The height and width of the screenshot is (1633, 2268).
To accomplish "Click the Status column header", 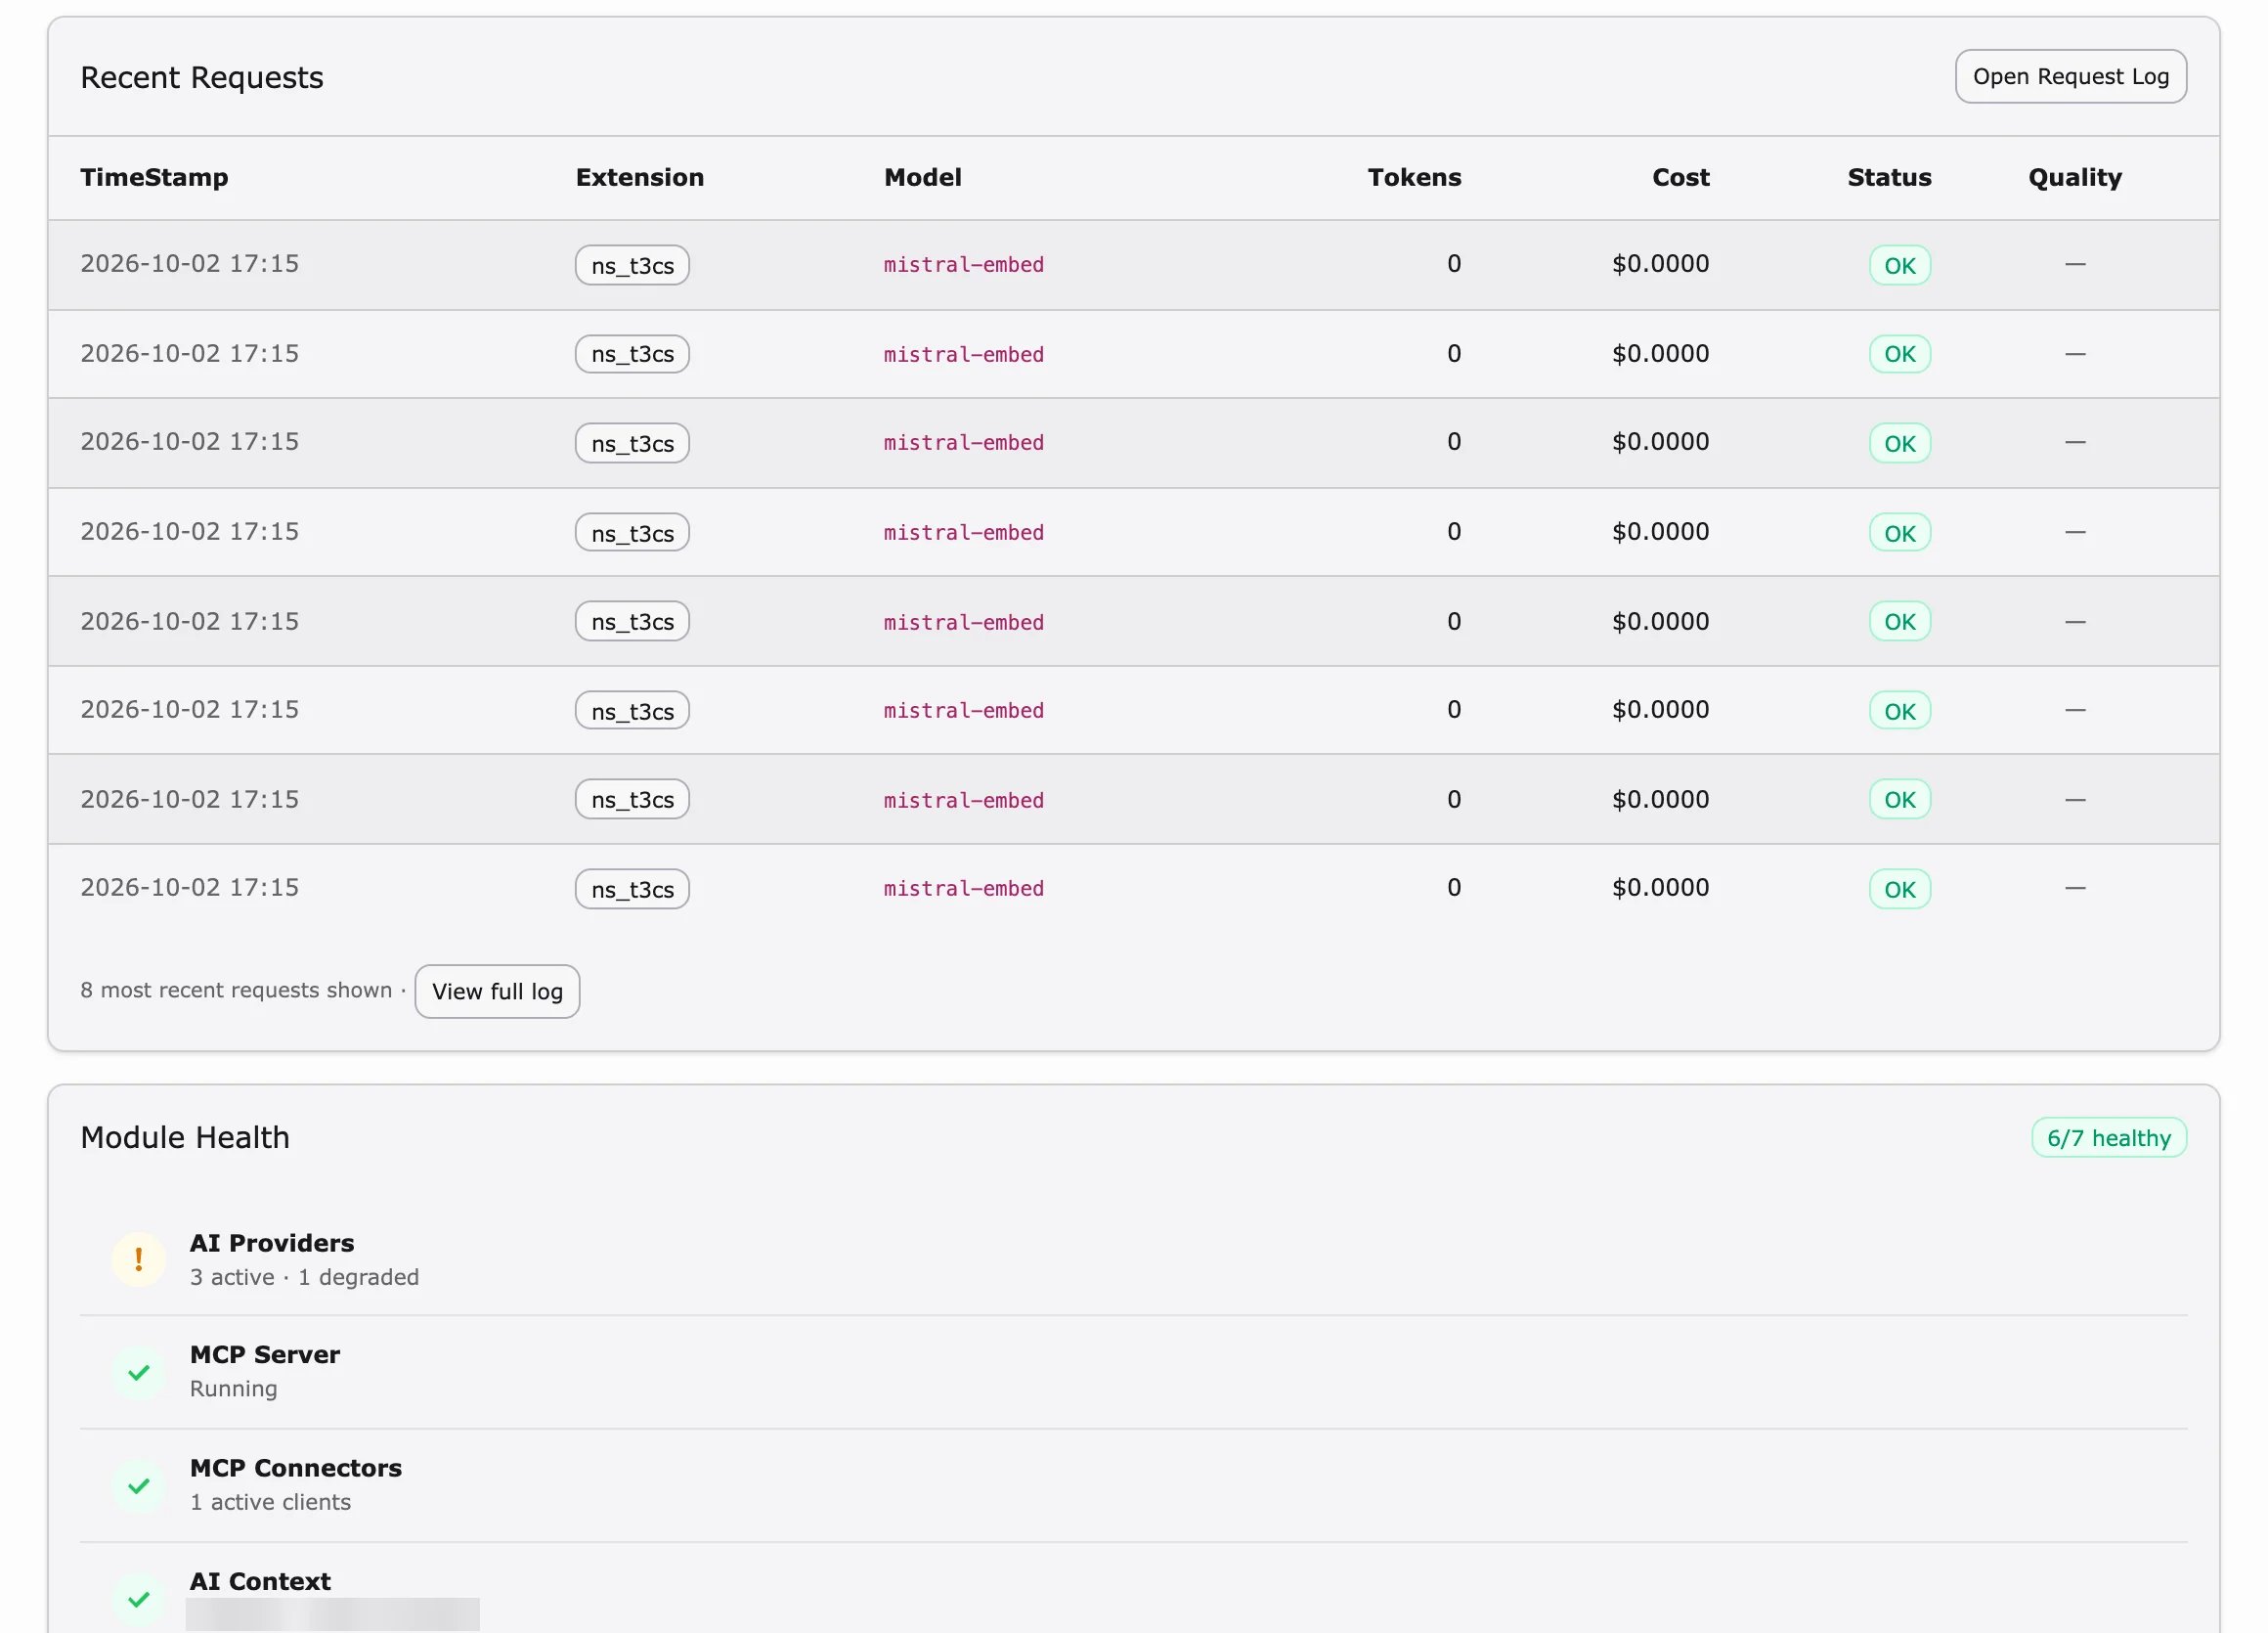I will tap(1889, 177).
